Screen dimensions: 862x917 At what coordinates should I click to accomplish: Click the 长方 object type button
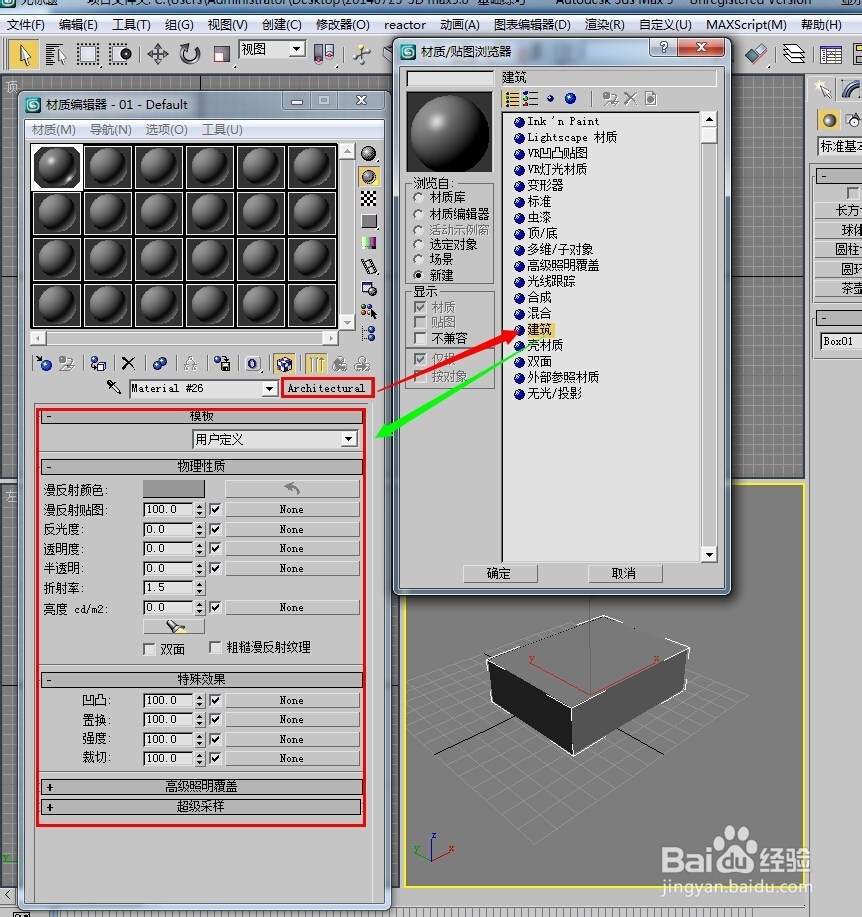click(x=839, y=210)
